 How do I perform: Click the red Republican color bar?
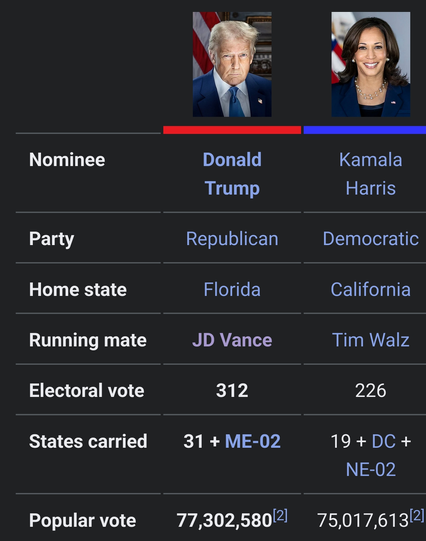pyautogui.click(x=232, y=130)
